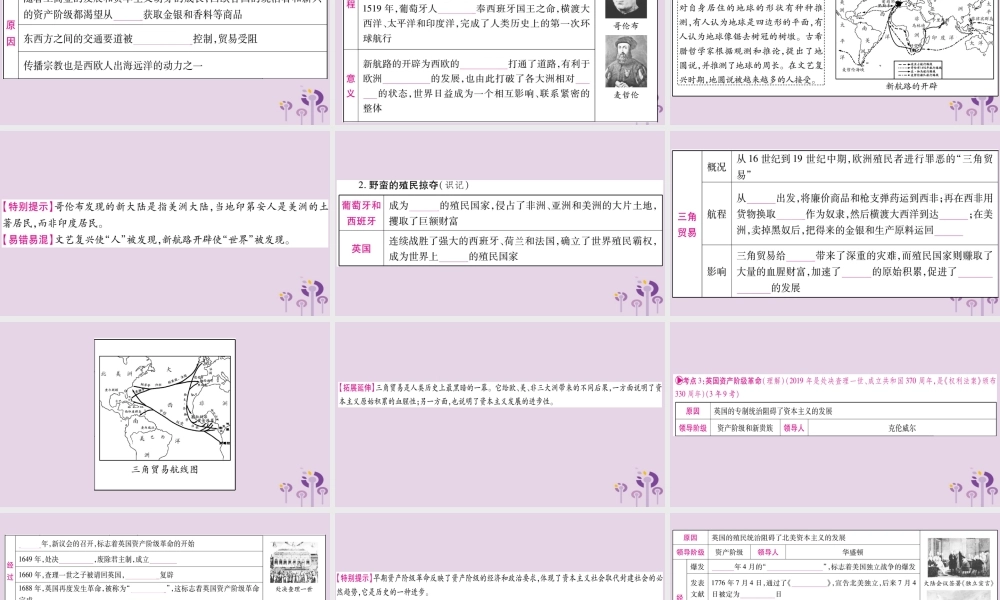Click the heading 考点3:英国资产阶级革命
The height and width of the screenshot is (600, 1000).
tap(835, 387)
